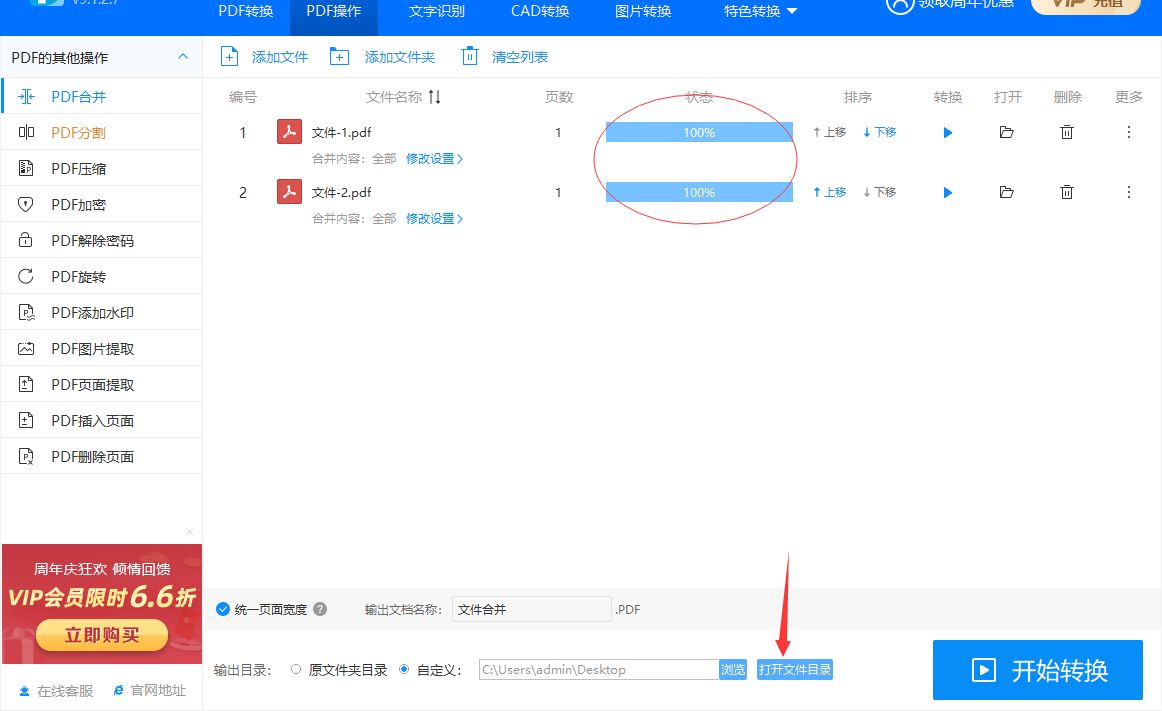Open the 官网地址 link
This screenshot has width=1162, height=711.
pyautogui.click(x=150, y=690)
